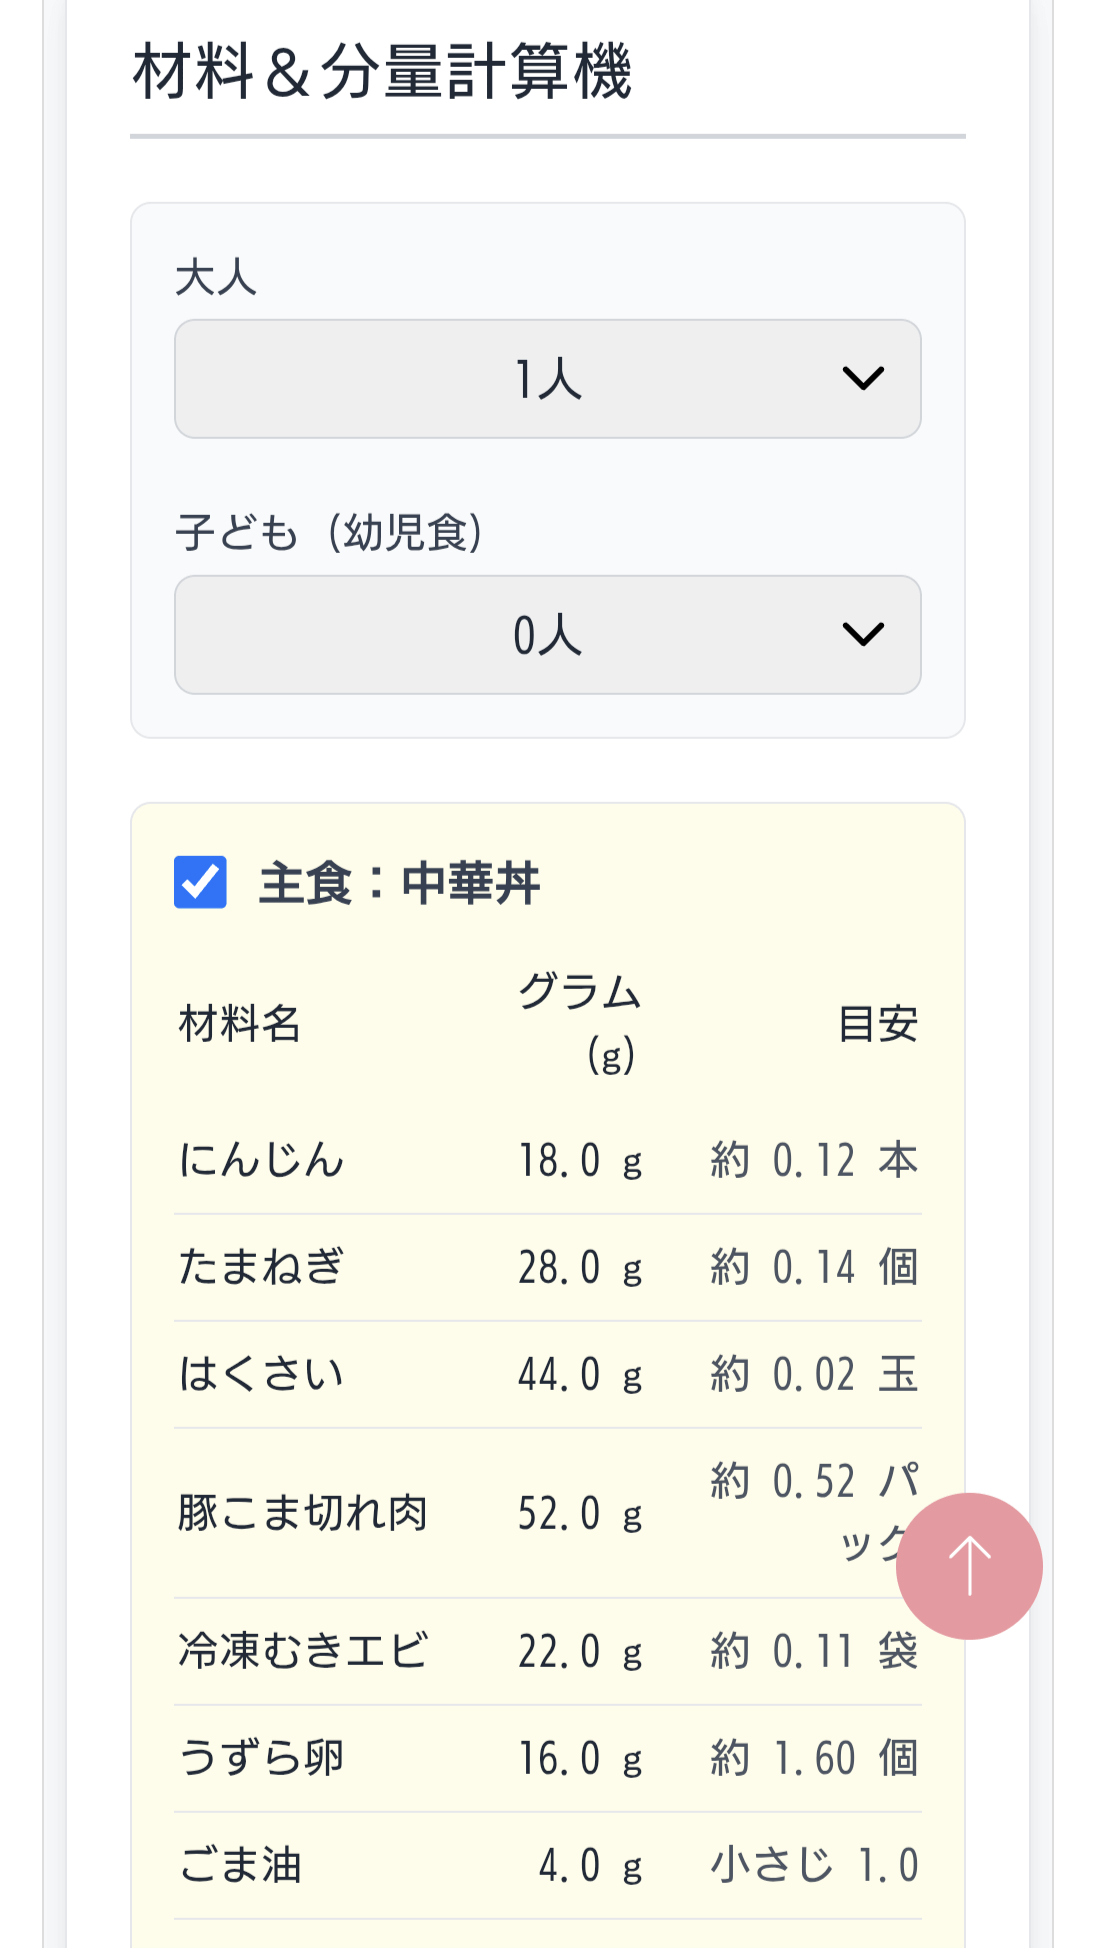Click the 材料名 column header

pyautogui.click(x=240, y=1024)
